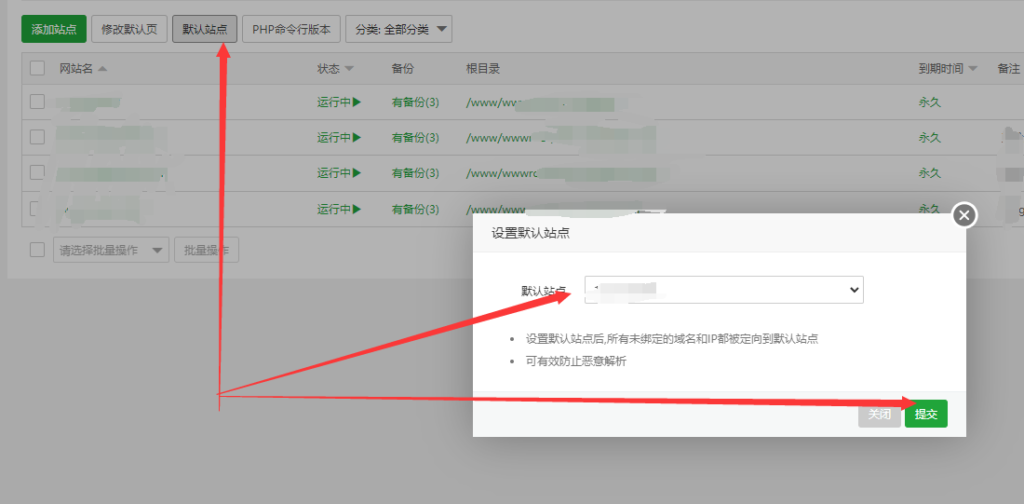The width and height of the screenshot is (1024, 504).
Task: Click 运行中 status in first row
Action: click(340, 102)
